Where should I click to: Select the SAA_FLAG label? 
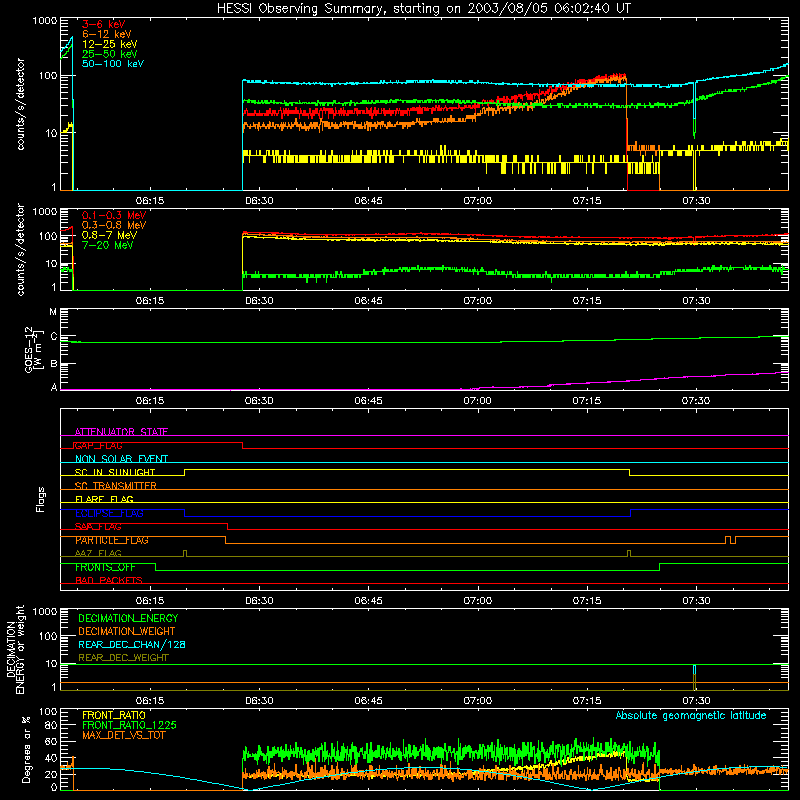pos(98,527)
